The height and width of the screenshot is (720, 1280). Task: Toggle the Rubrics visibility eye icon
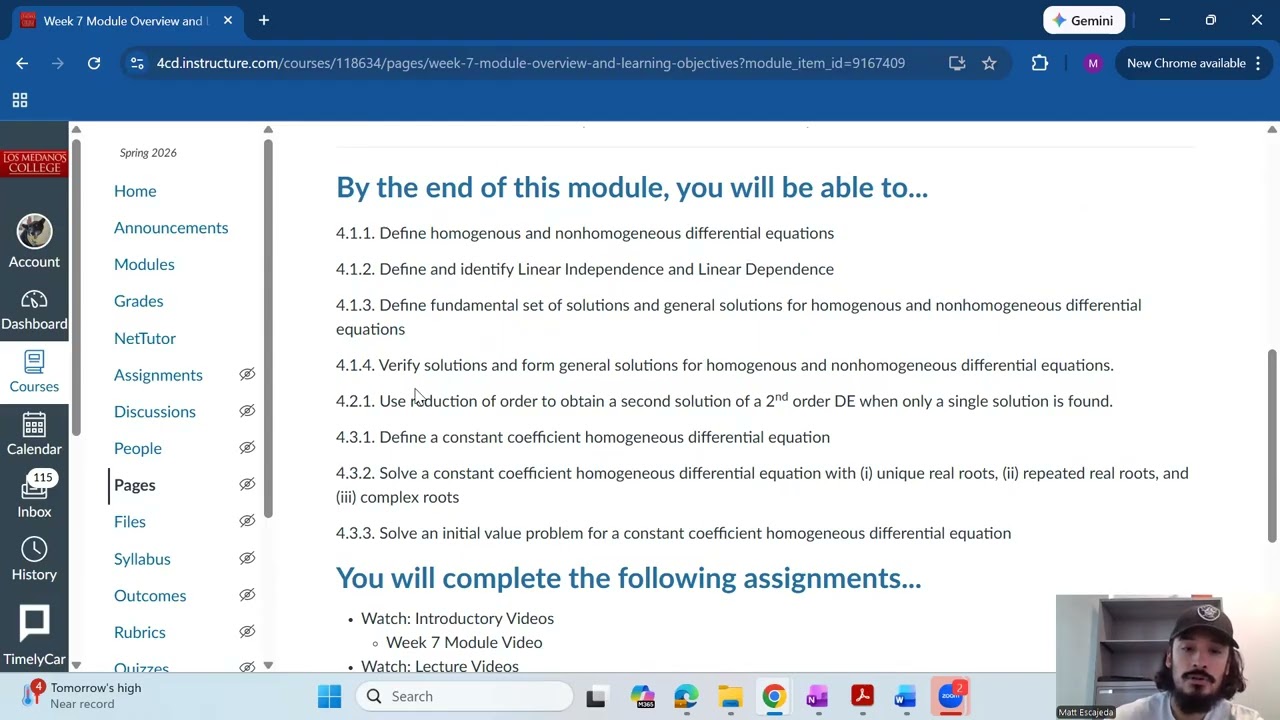247,631
